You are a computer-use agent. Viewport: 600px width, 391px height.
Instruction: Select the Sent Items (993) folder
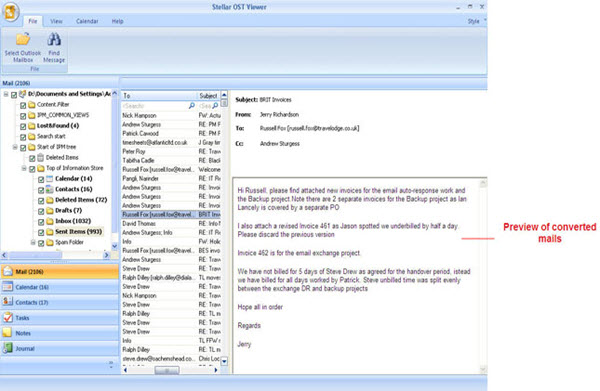(x=78, y=231)
